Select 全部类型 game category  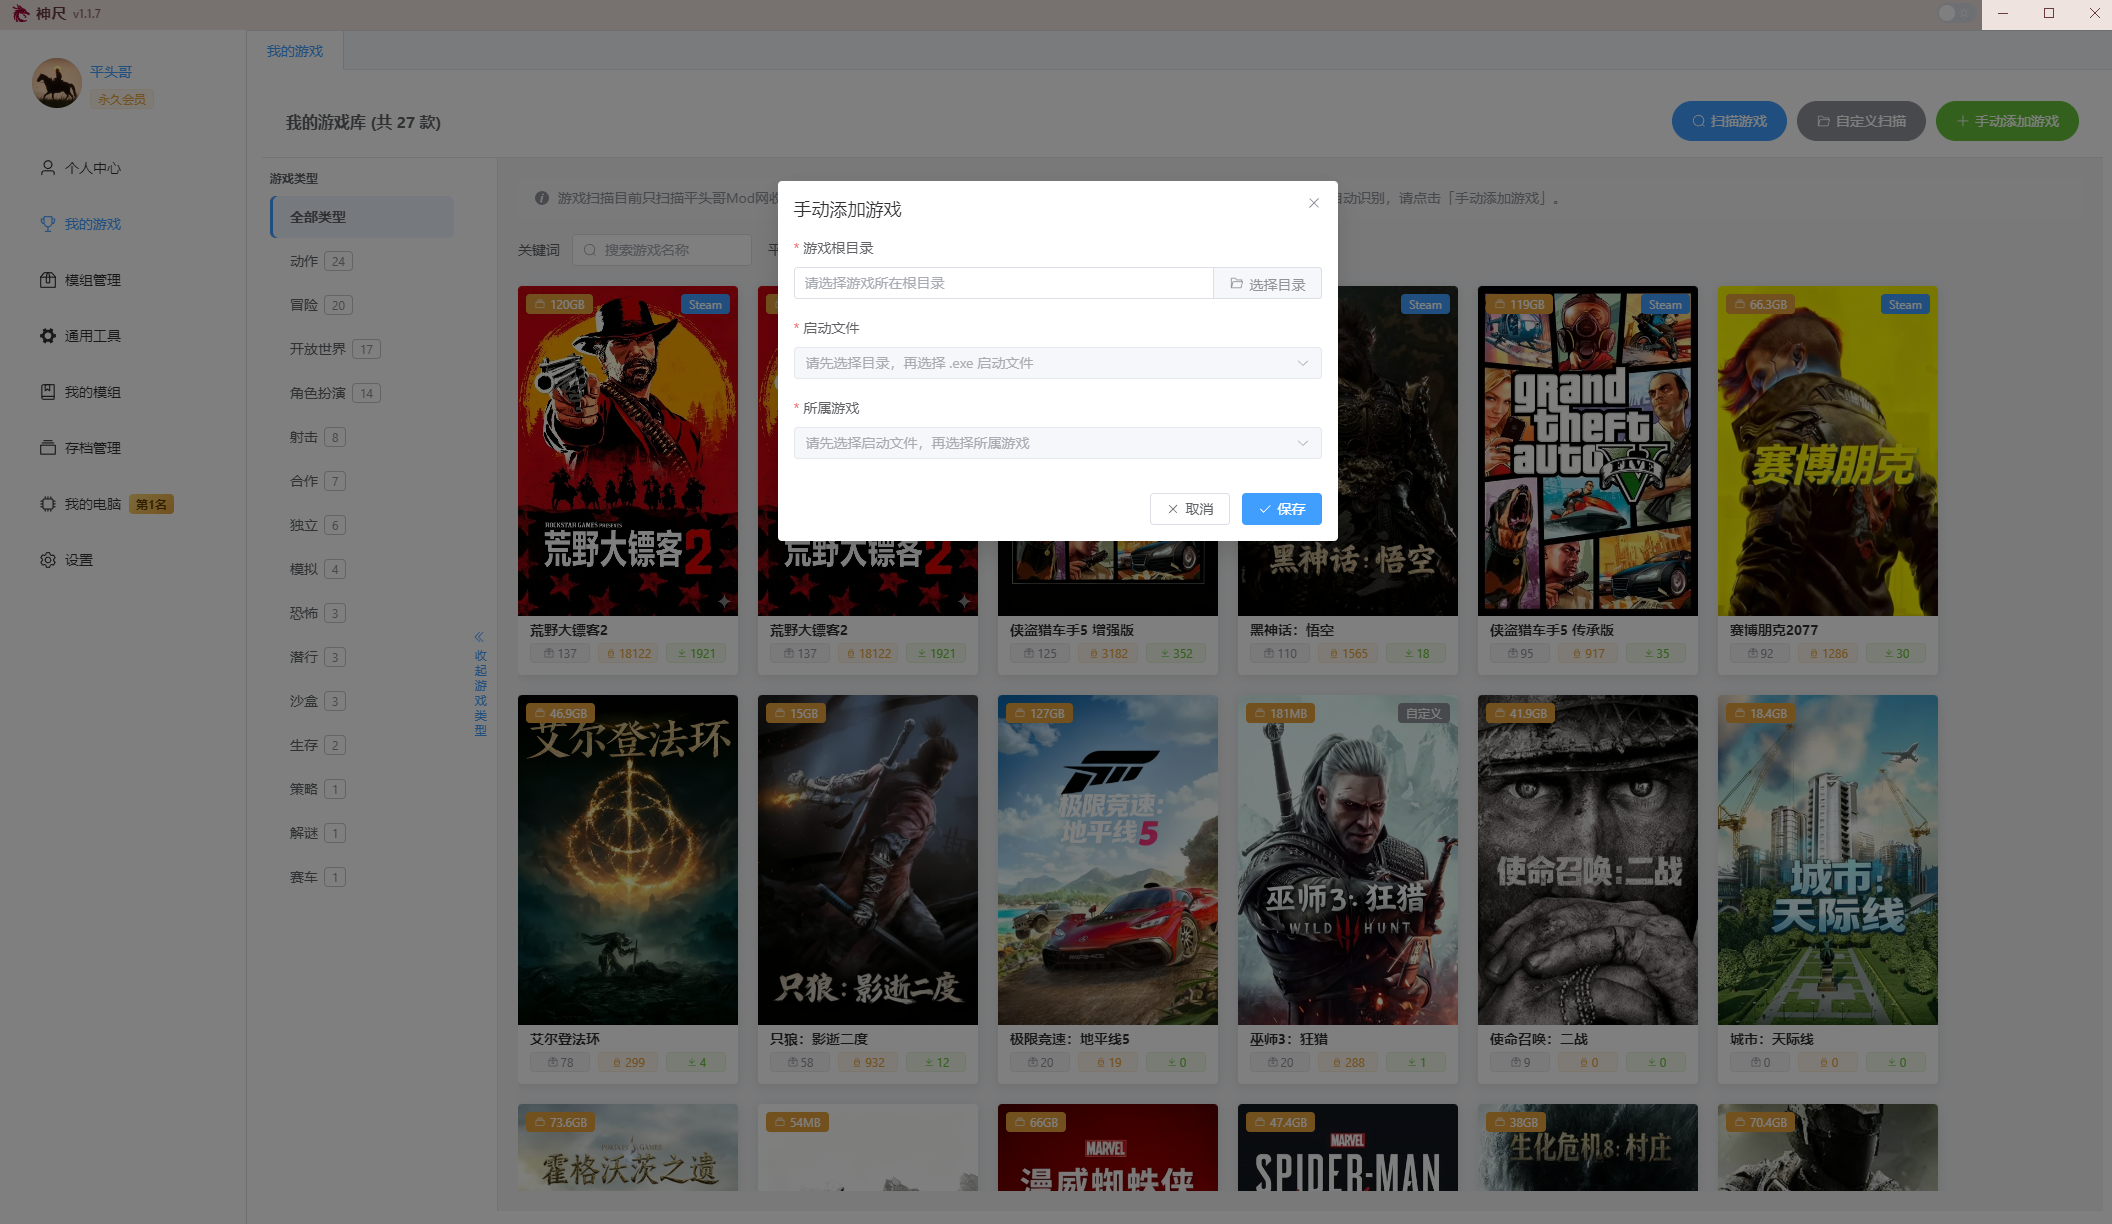pyautogui.click(x=362, y=217)
